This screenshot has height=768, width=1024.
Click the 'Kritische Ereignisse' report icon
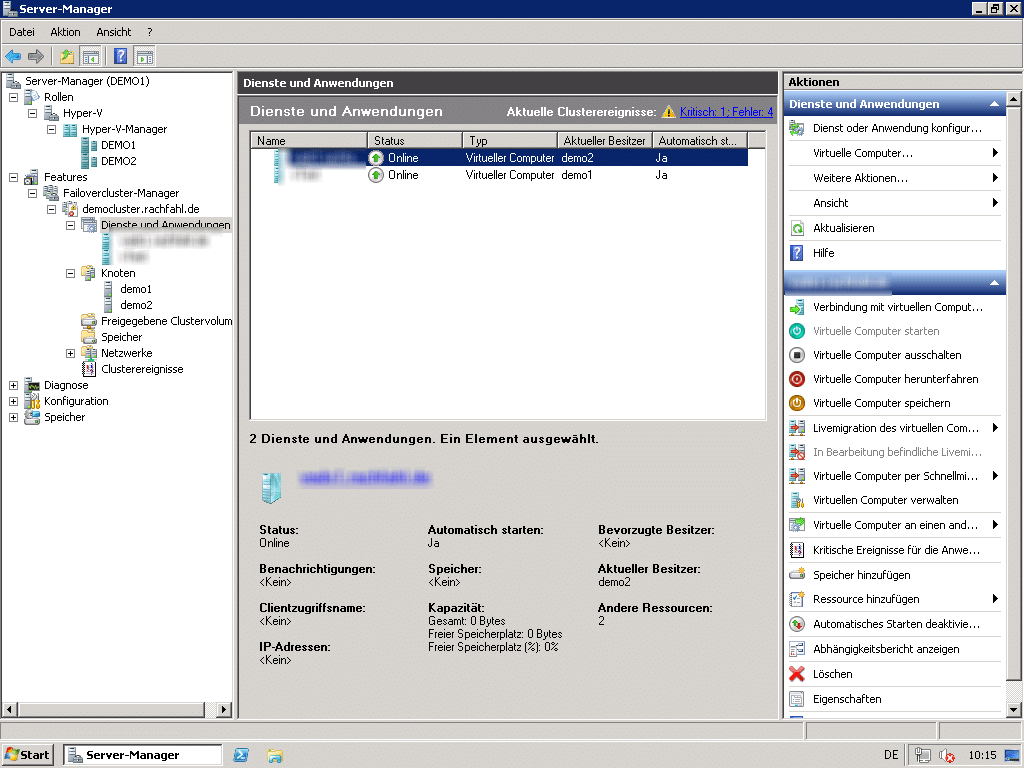797,550
